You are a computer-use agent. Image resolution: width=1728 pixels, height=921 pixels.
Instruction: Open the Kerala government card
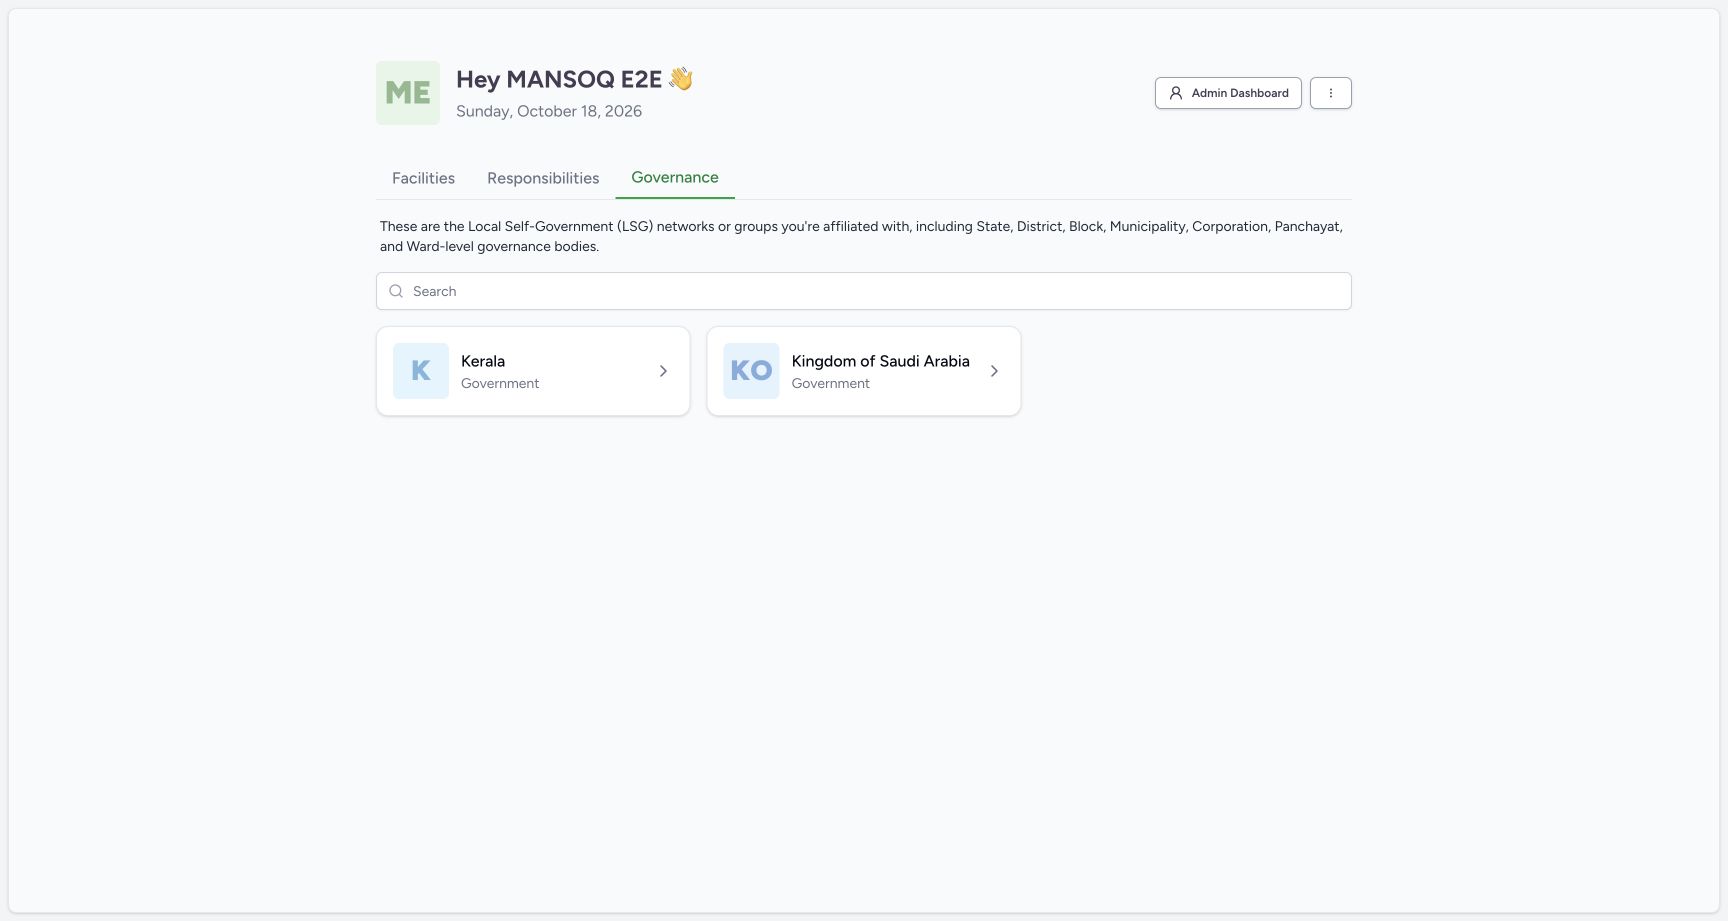(533, 371)
